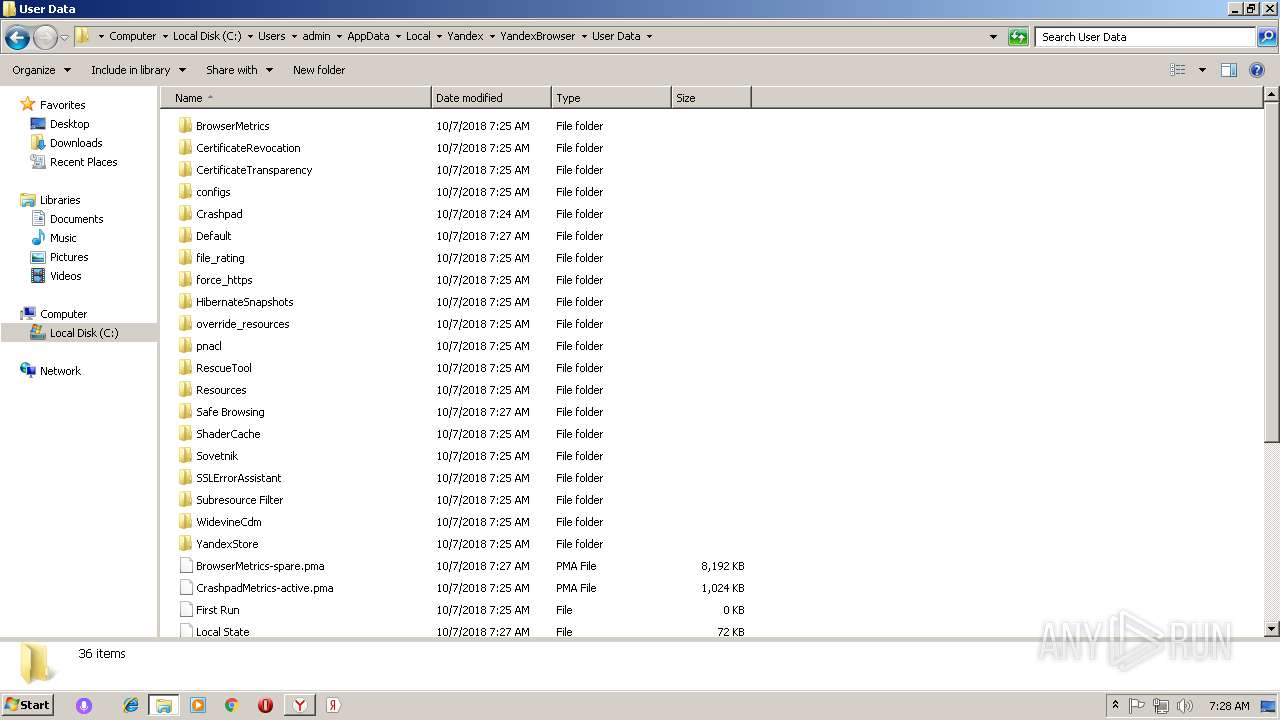Expand the address bar history dropdown

coord(993,37)
